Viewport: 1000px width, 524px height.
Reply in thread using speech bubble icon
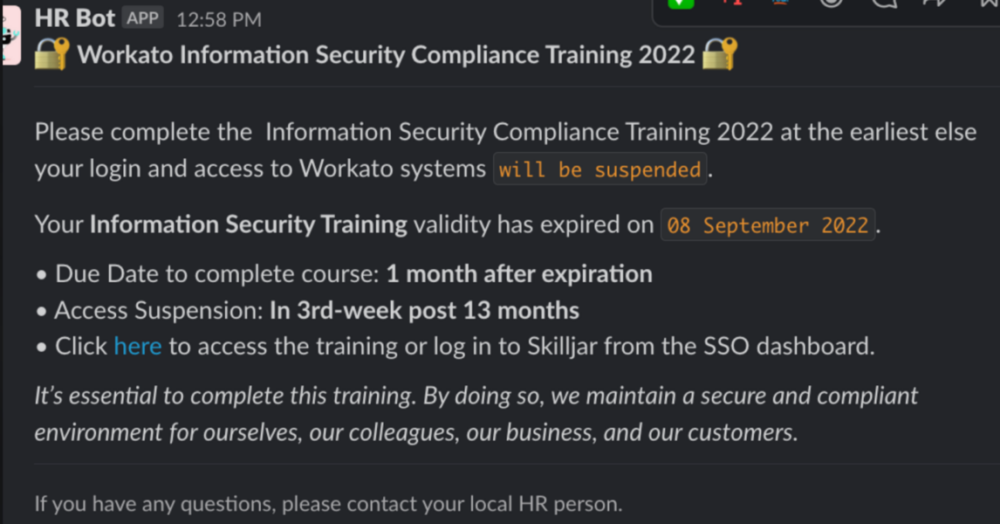pos(882,4)
